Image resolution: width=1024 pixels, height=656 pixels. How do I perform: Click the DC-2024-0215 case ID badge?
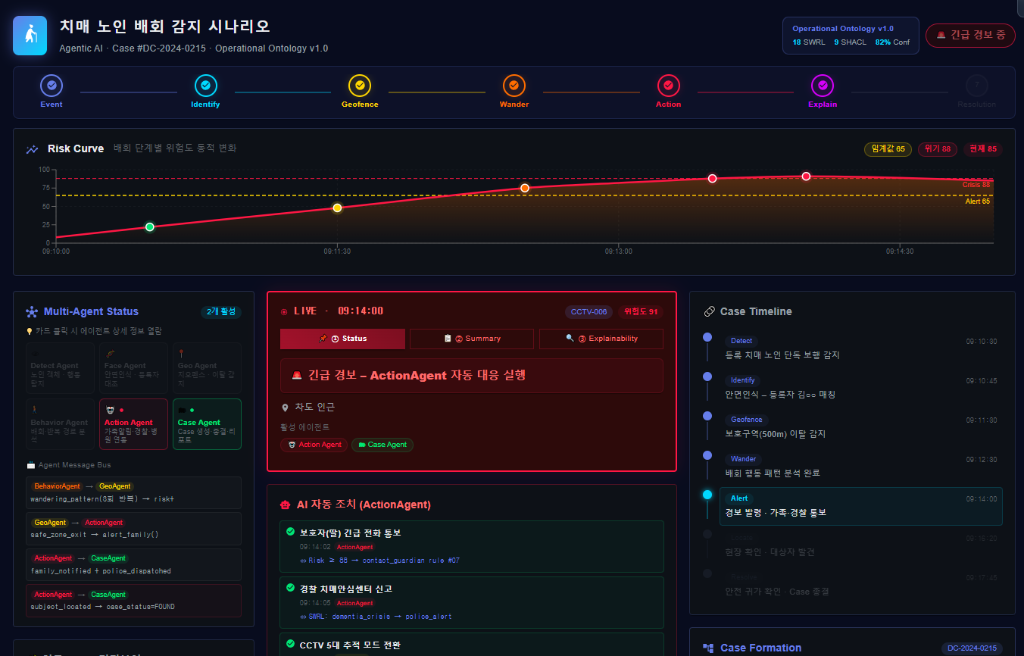pyautogui.click(x=972, y=648)
